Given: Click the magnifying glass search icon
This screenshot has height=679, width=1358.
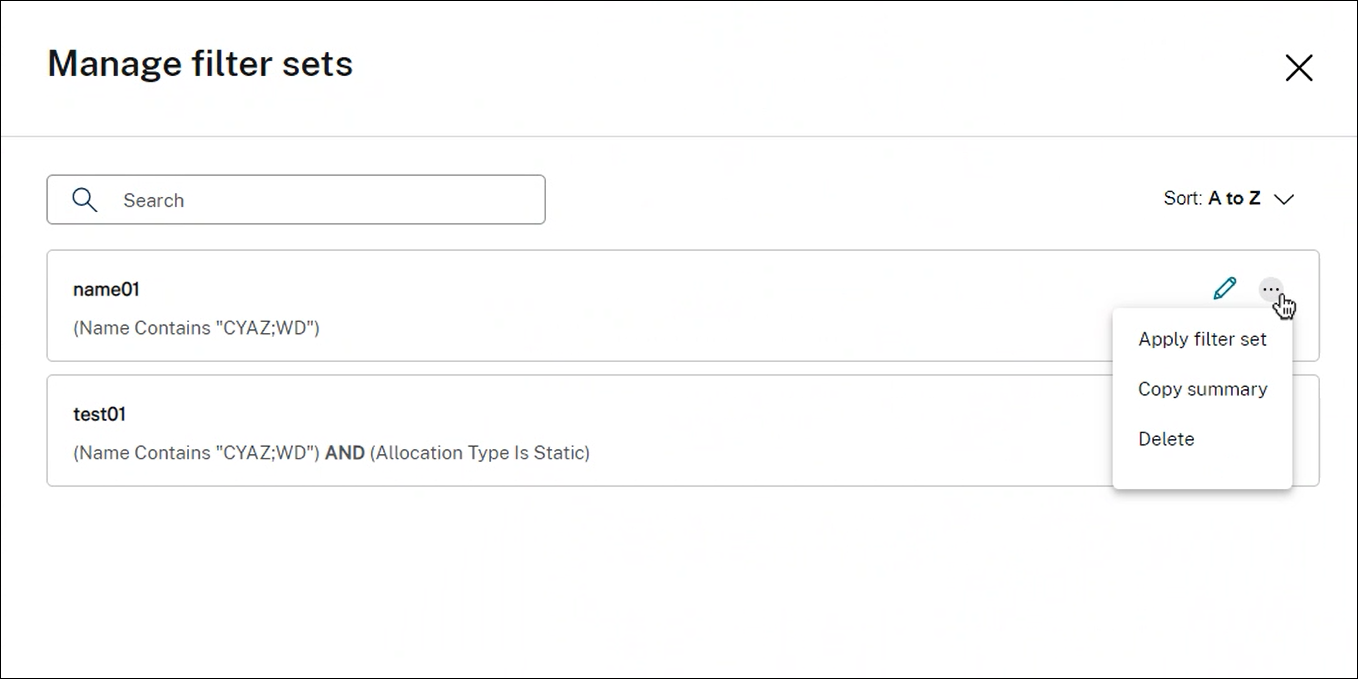Looking at the screenshot, I should (85, 200).
